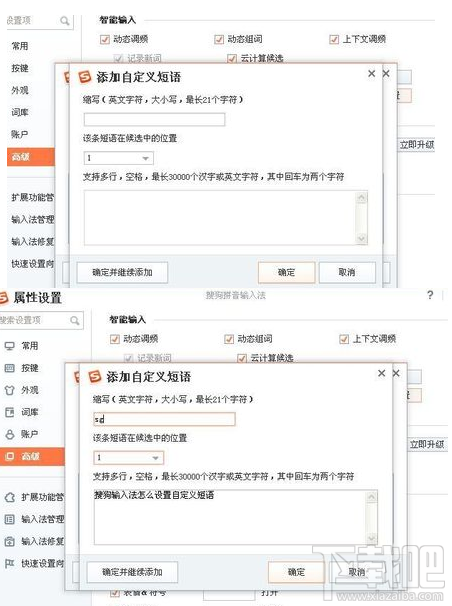Image resolution: width=452 pixels, height=606 pixels.
Task: Click scroll-up arrow of the empty phrase text area
Action: tap(362, 197)
